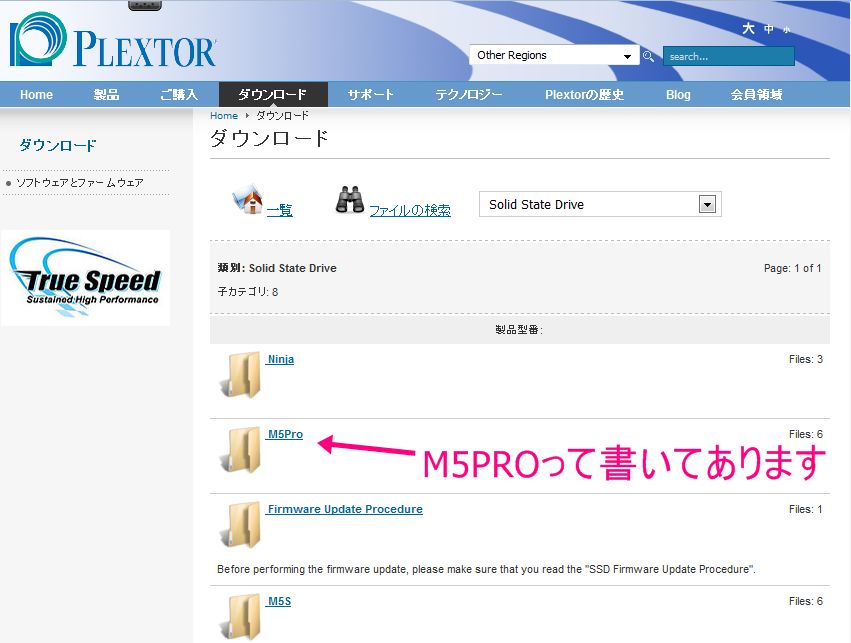Viewport: 851px width, 643px height.
Task: Click the ダウンロード breadcrumb text
Action: coord(282,116)
